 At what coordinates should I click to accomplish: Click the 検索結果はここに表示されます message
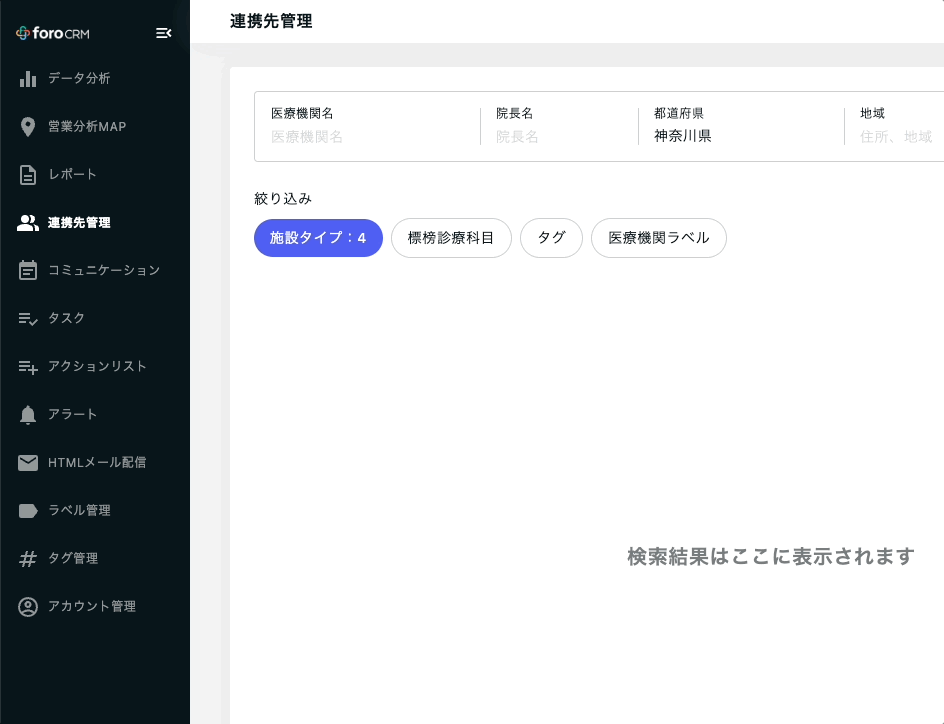771,556
